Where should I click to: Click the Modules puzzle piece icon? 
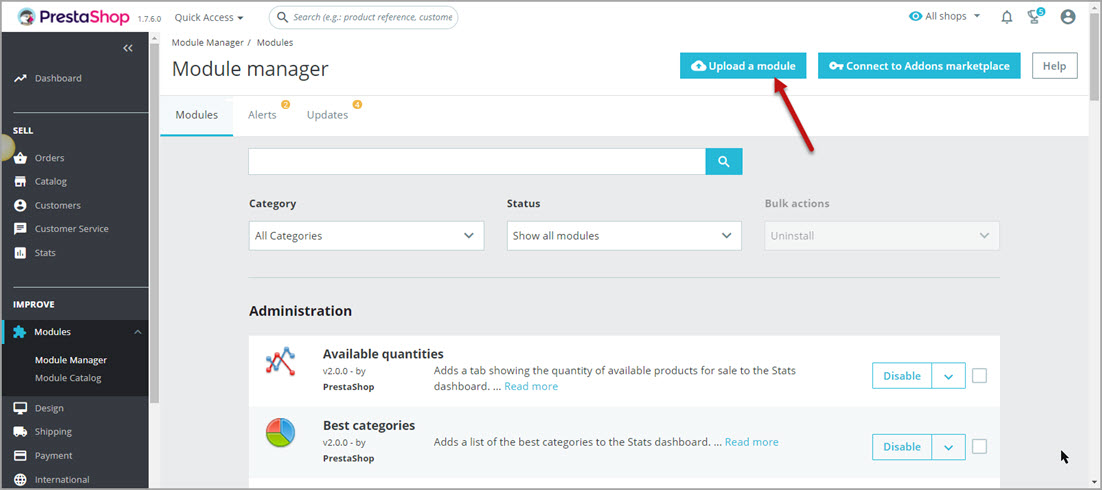coord(20,332)
